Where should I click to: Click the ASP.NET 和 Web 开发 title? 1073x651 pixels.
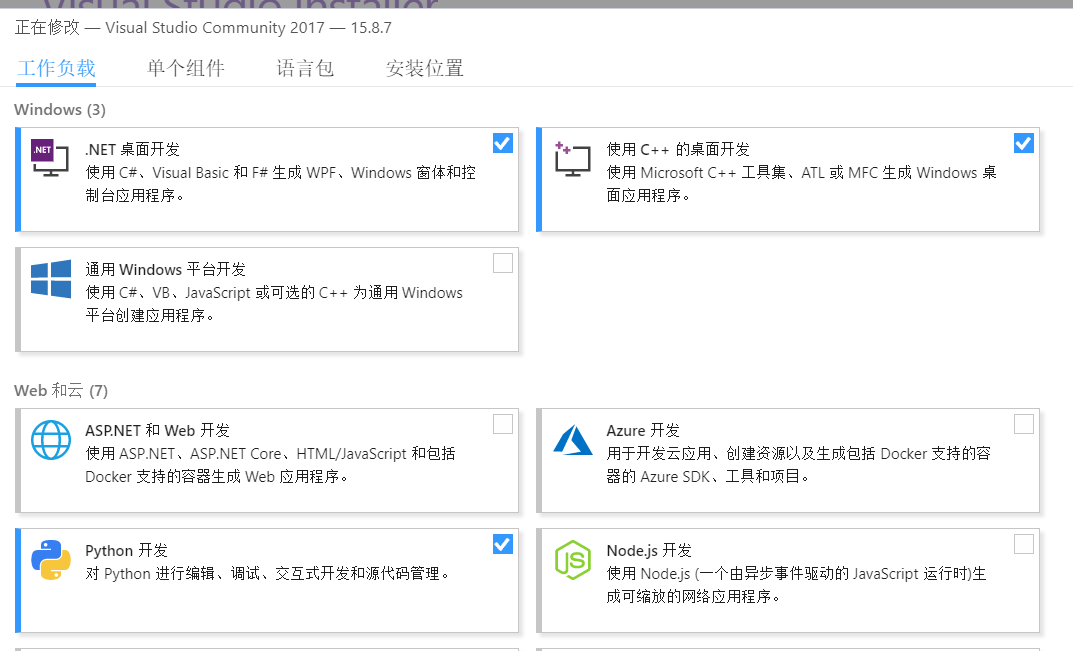click(157, 431)
